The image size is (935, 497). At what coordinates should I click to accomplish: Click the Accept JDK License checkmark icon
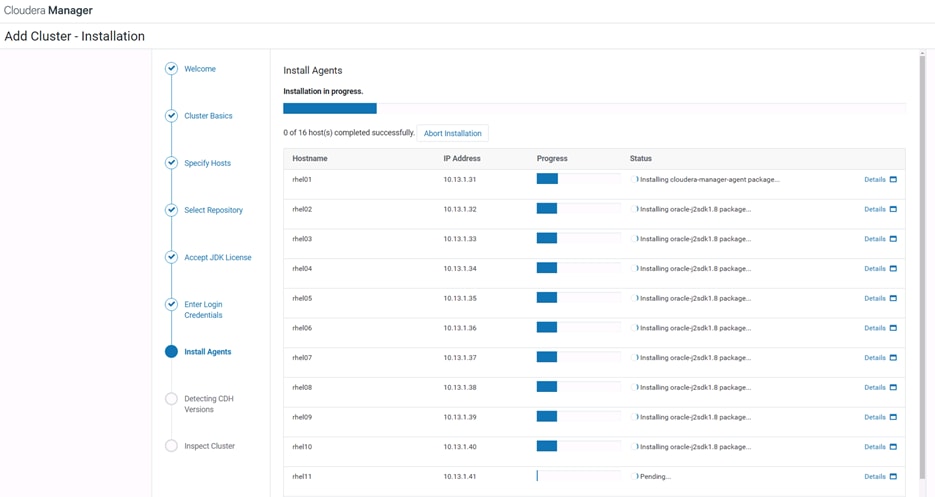(x=171, y=257)
